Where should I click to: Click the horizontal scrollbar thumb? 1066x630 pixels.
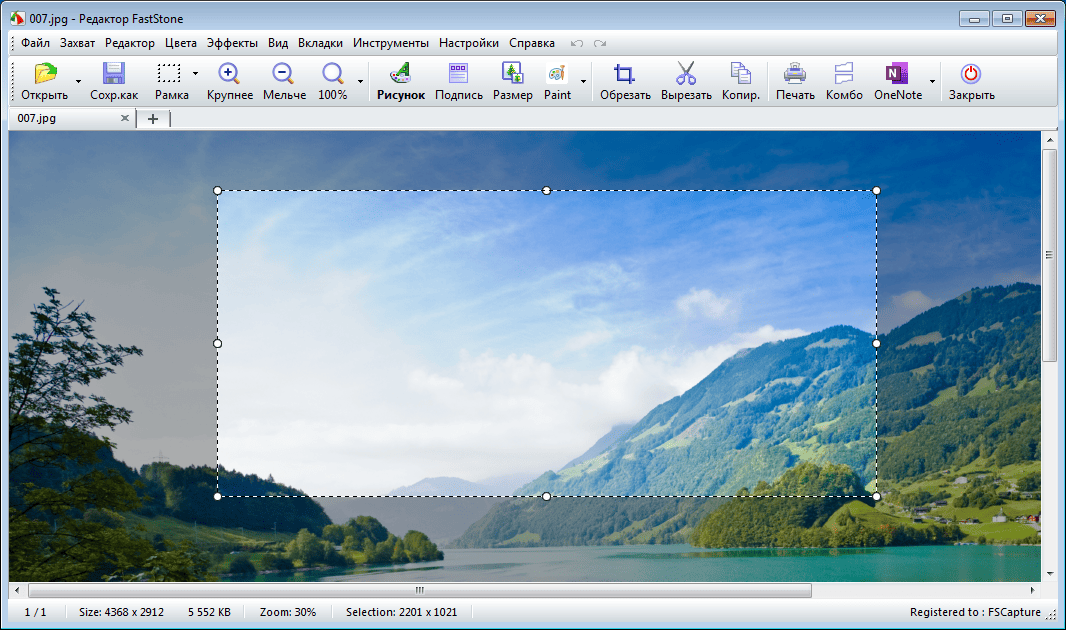pyautogui.click(x=419, y=590)
